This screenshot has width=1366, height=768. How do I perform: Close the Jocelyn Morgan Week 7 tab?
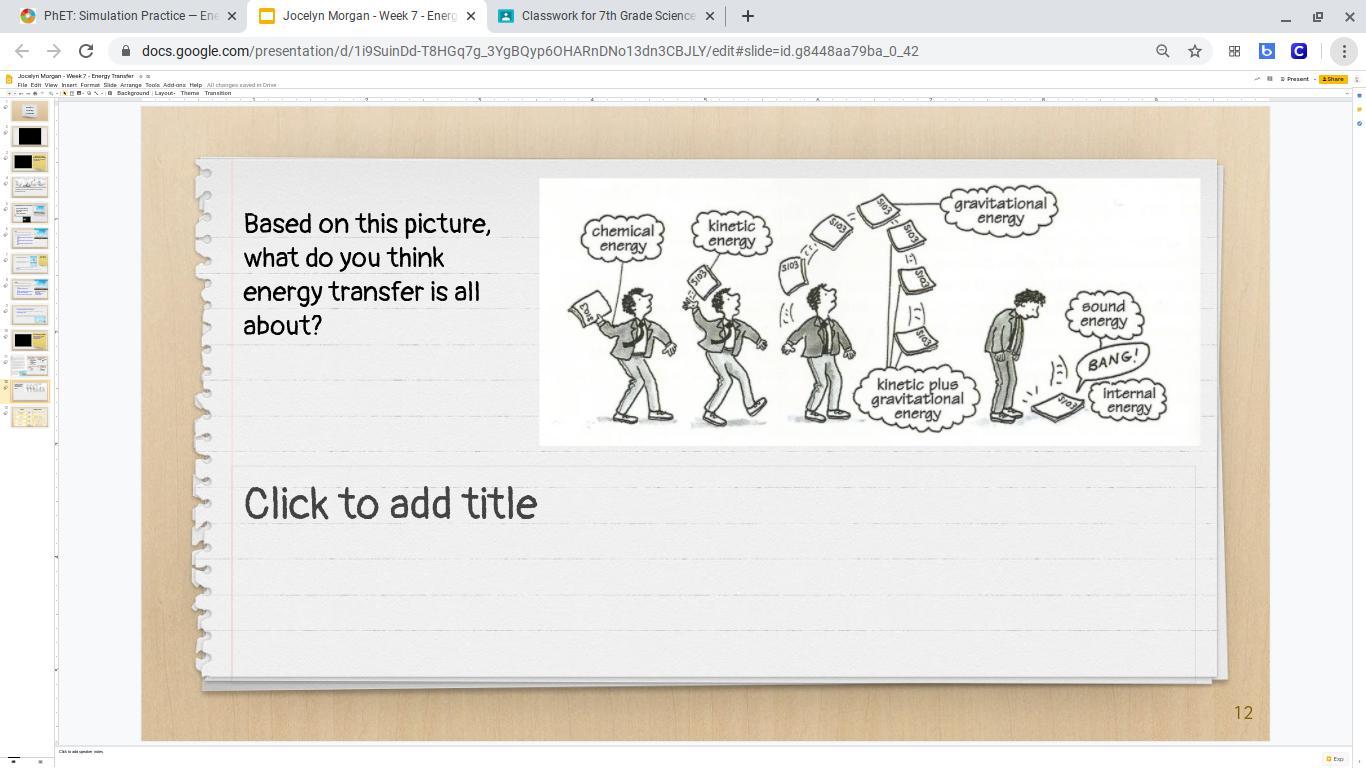[x=470, y=16]
